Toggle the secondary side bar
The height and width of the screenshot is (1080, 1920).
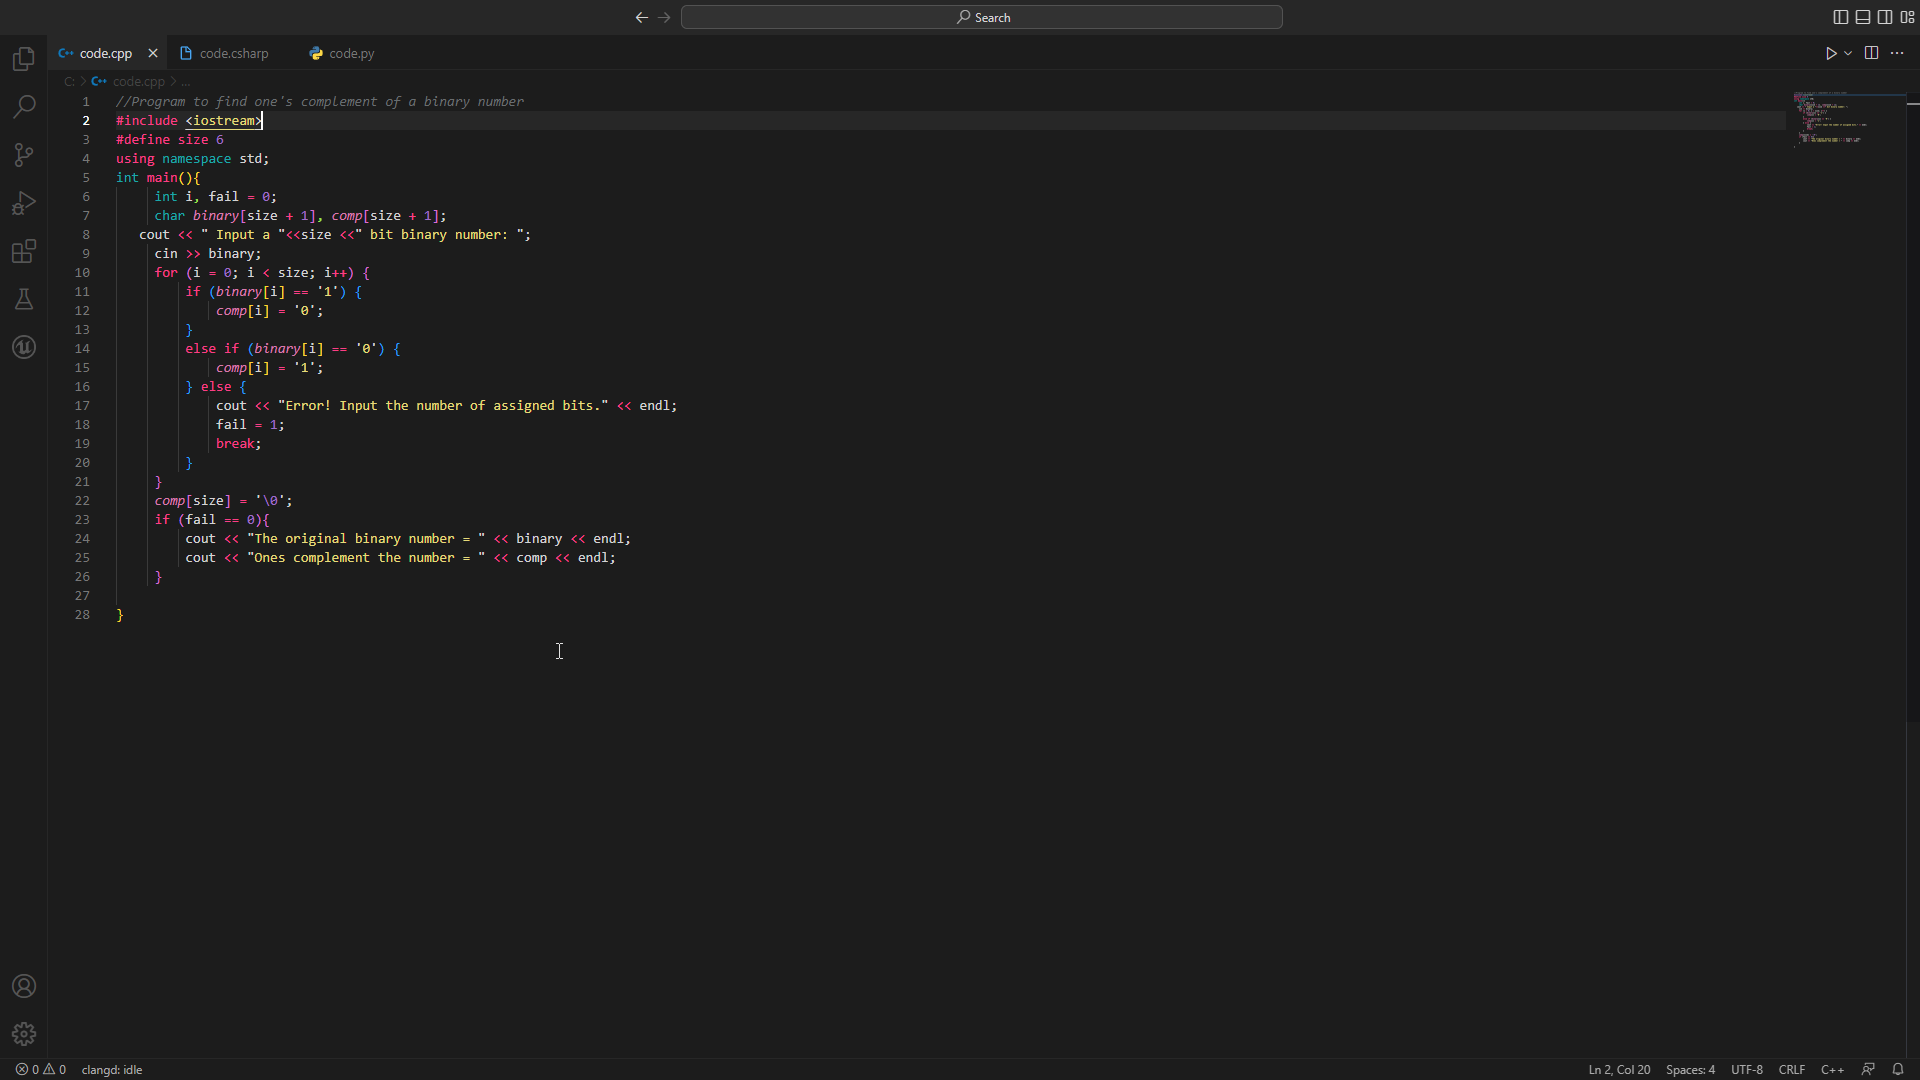pyautogui.click(x=1884, y=17)
